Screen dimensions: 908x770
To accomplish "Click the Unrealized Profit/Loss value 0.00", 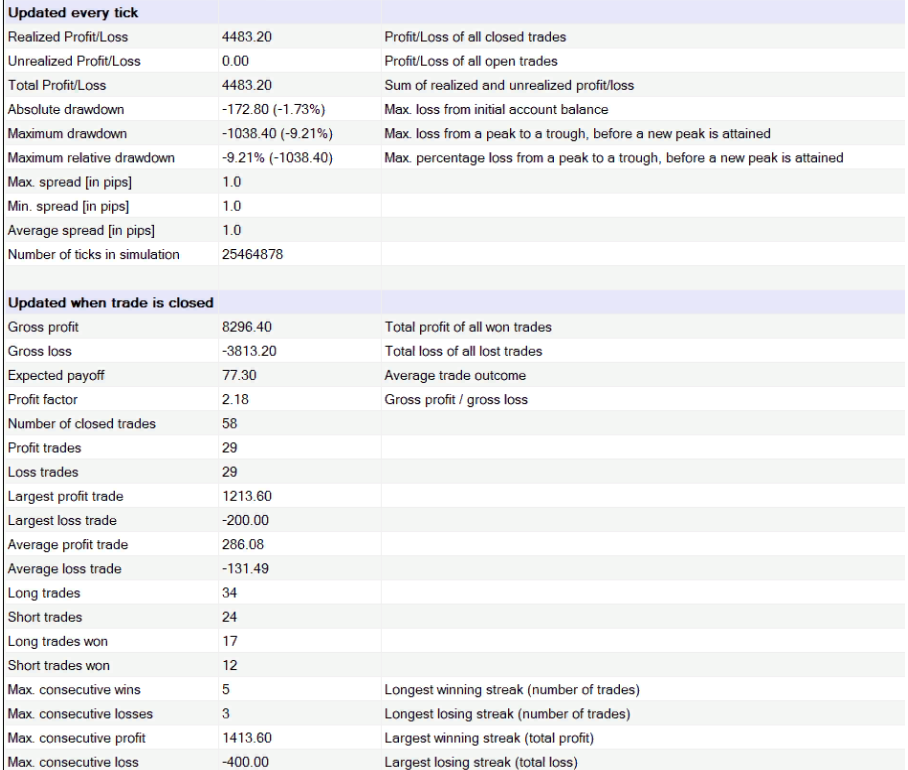I will [x=234, y=61].
